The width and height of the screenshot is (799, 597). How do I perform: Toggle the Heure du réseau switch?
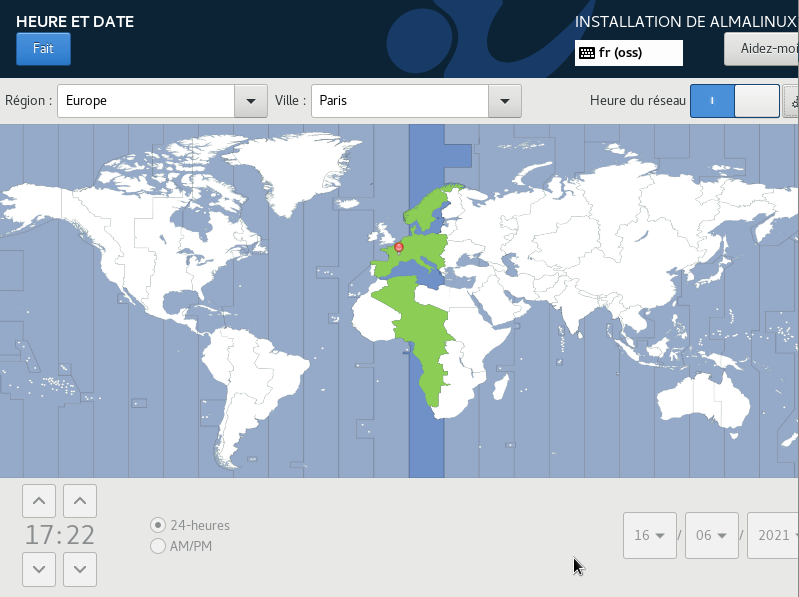click(x=734, y=101)
